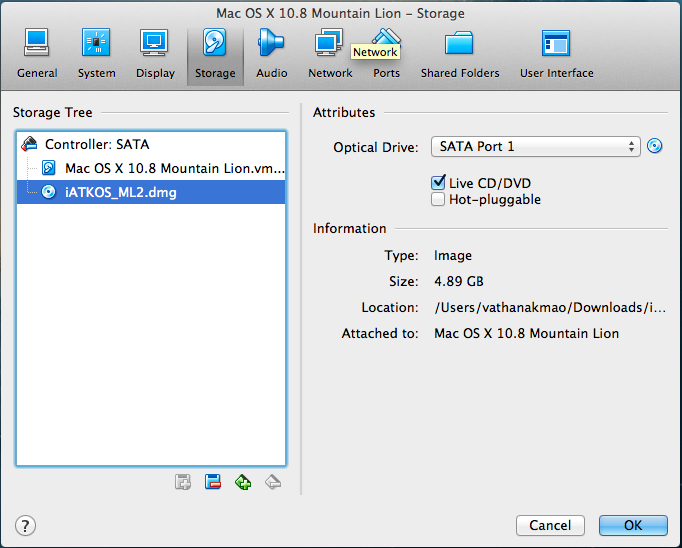Click remove storage attachment icon
Image resolution: width=682 pixels, height=548 pixels.
click(273, 482)
